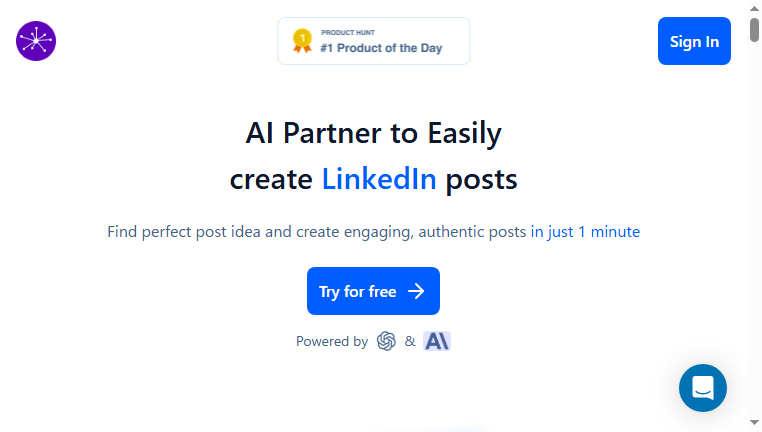Click the scrollbar up arrow
Viewport: 762px width, 432px height.
click(754, 8)
